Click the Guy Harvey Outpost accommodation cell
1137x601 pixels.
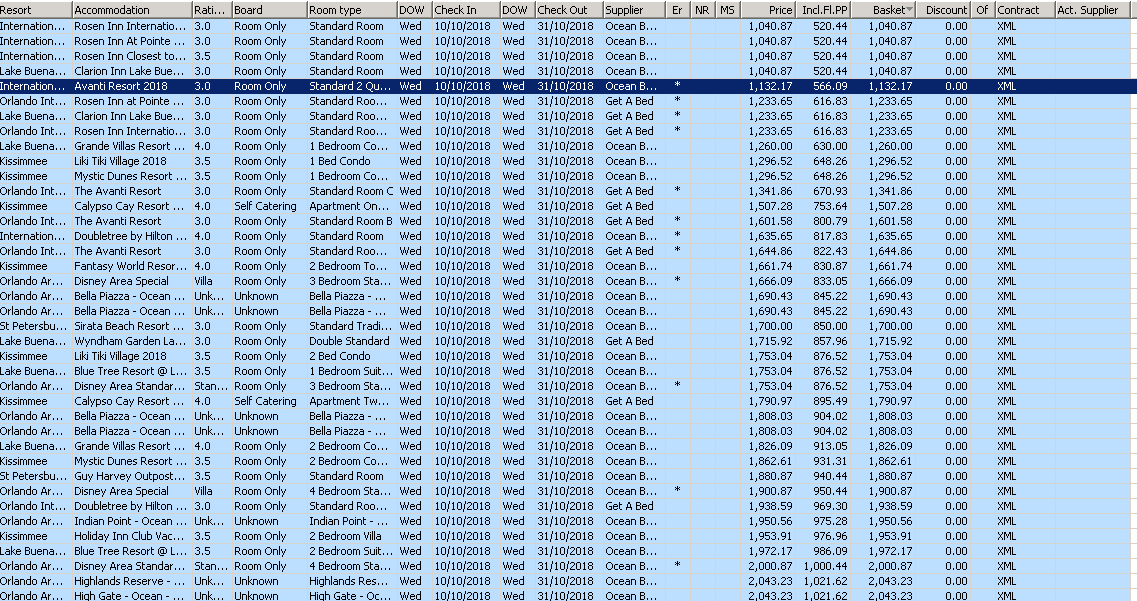(130, 476)
